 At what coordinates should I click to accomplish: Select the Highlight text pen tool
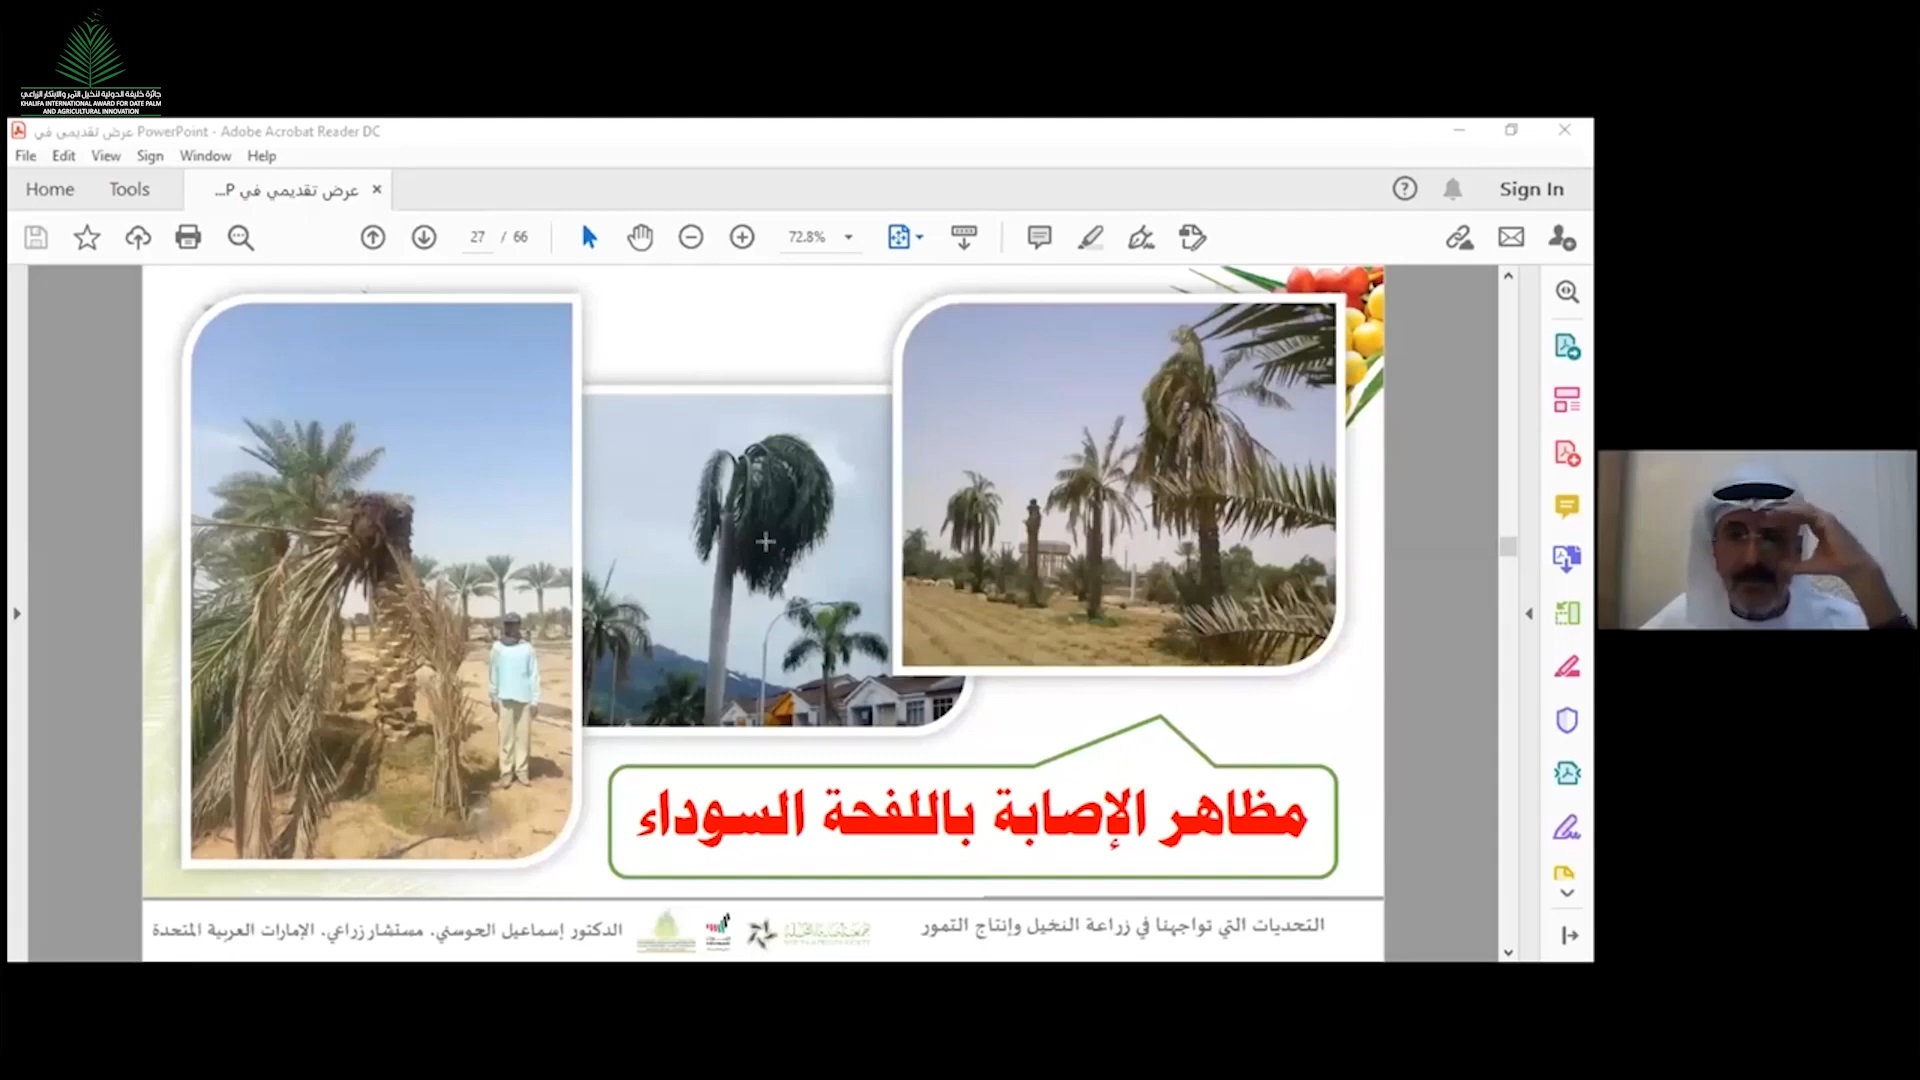click(x=1090, y=237)
